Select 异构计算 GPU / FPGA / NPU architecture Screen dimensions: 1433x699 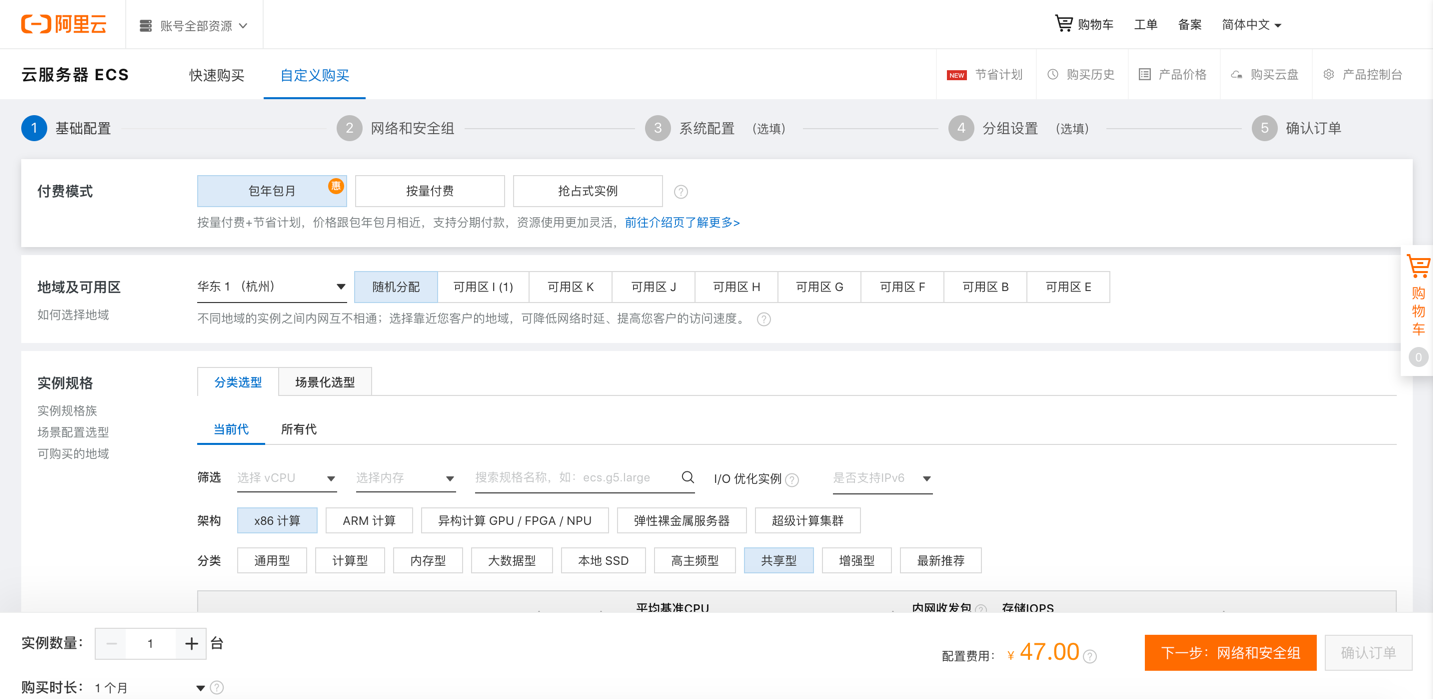click(x=515, y=521)
